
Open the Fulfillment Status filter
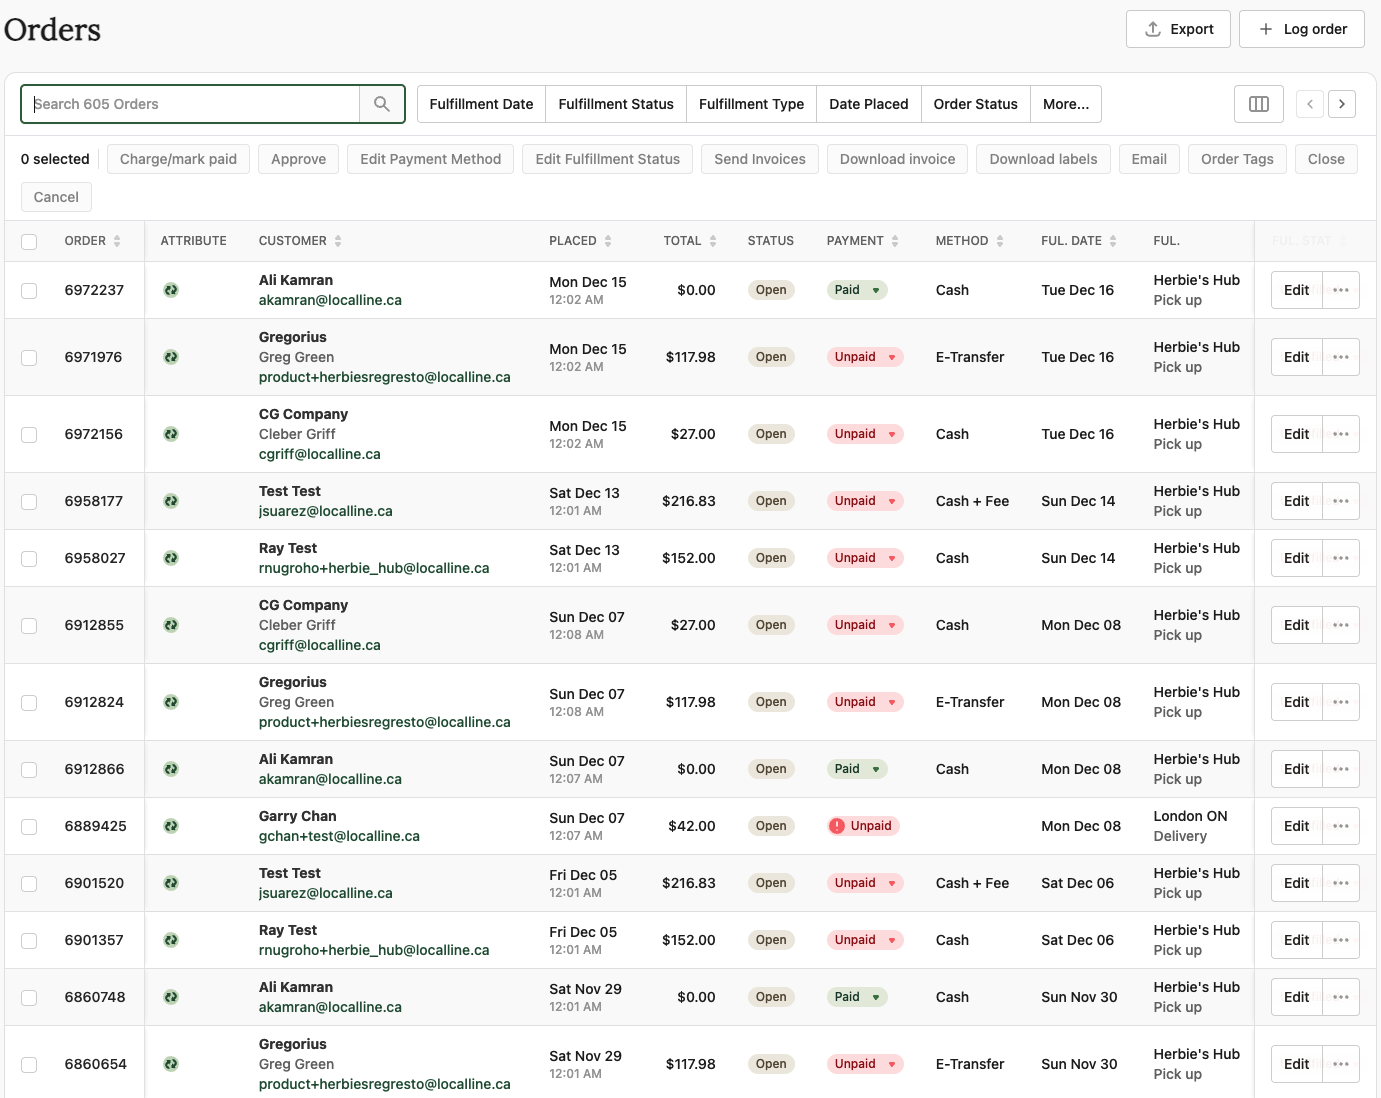616,104
